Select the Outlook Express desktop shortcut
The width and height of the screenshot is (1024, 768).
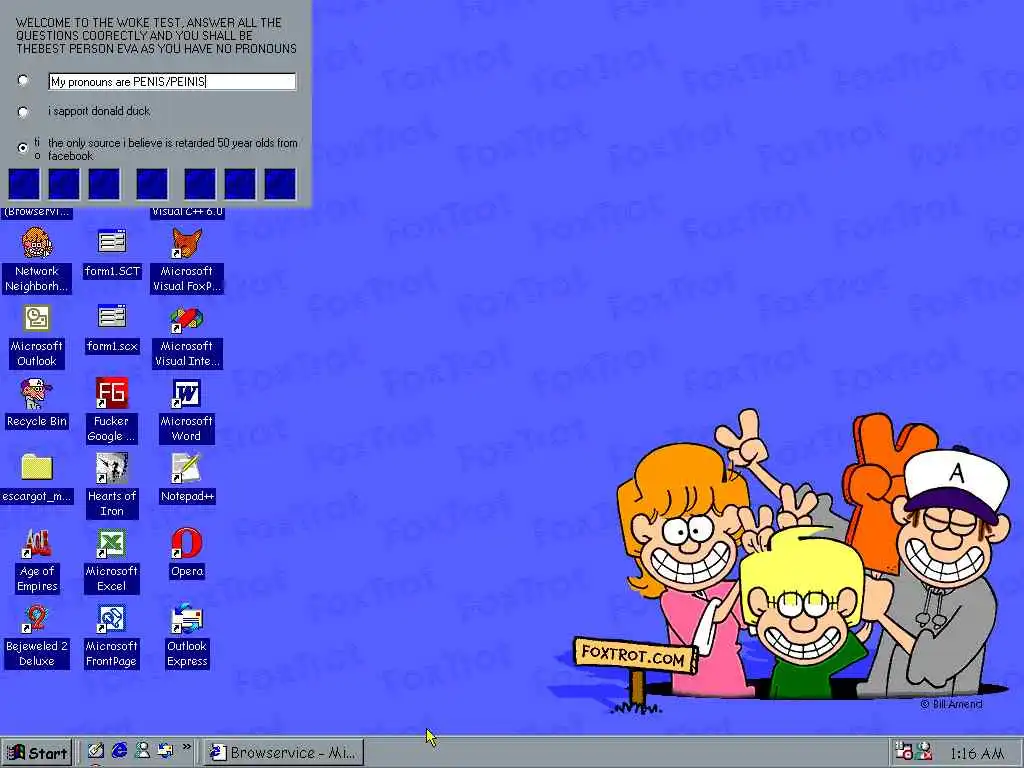point(187,636)
